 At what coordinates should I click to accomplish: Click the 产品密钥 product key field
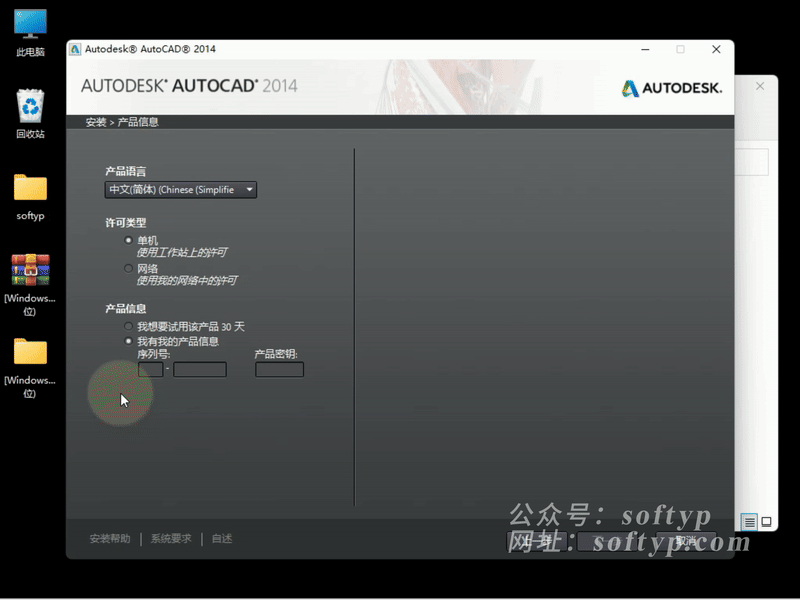[x=280, y=369]
